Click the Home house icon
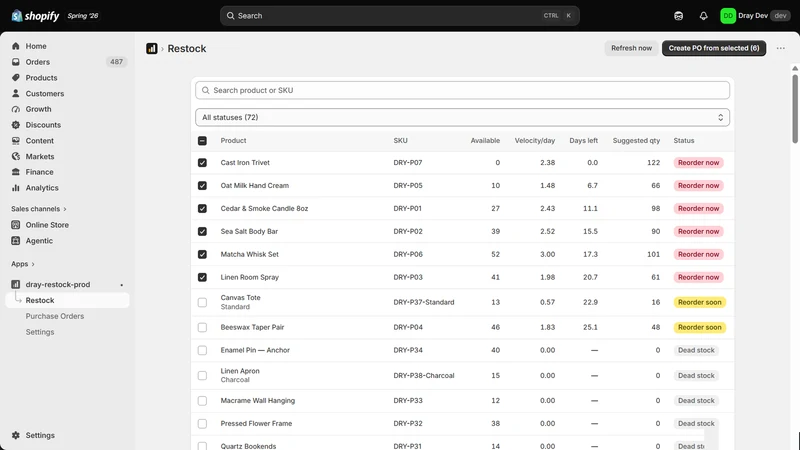Screen dimensions: 800x450 point(16,46)
